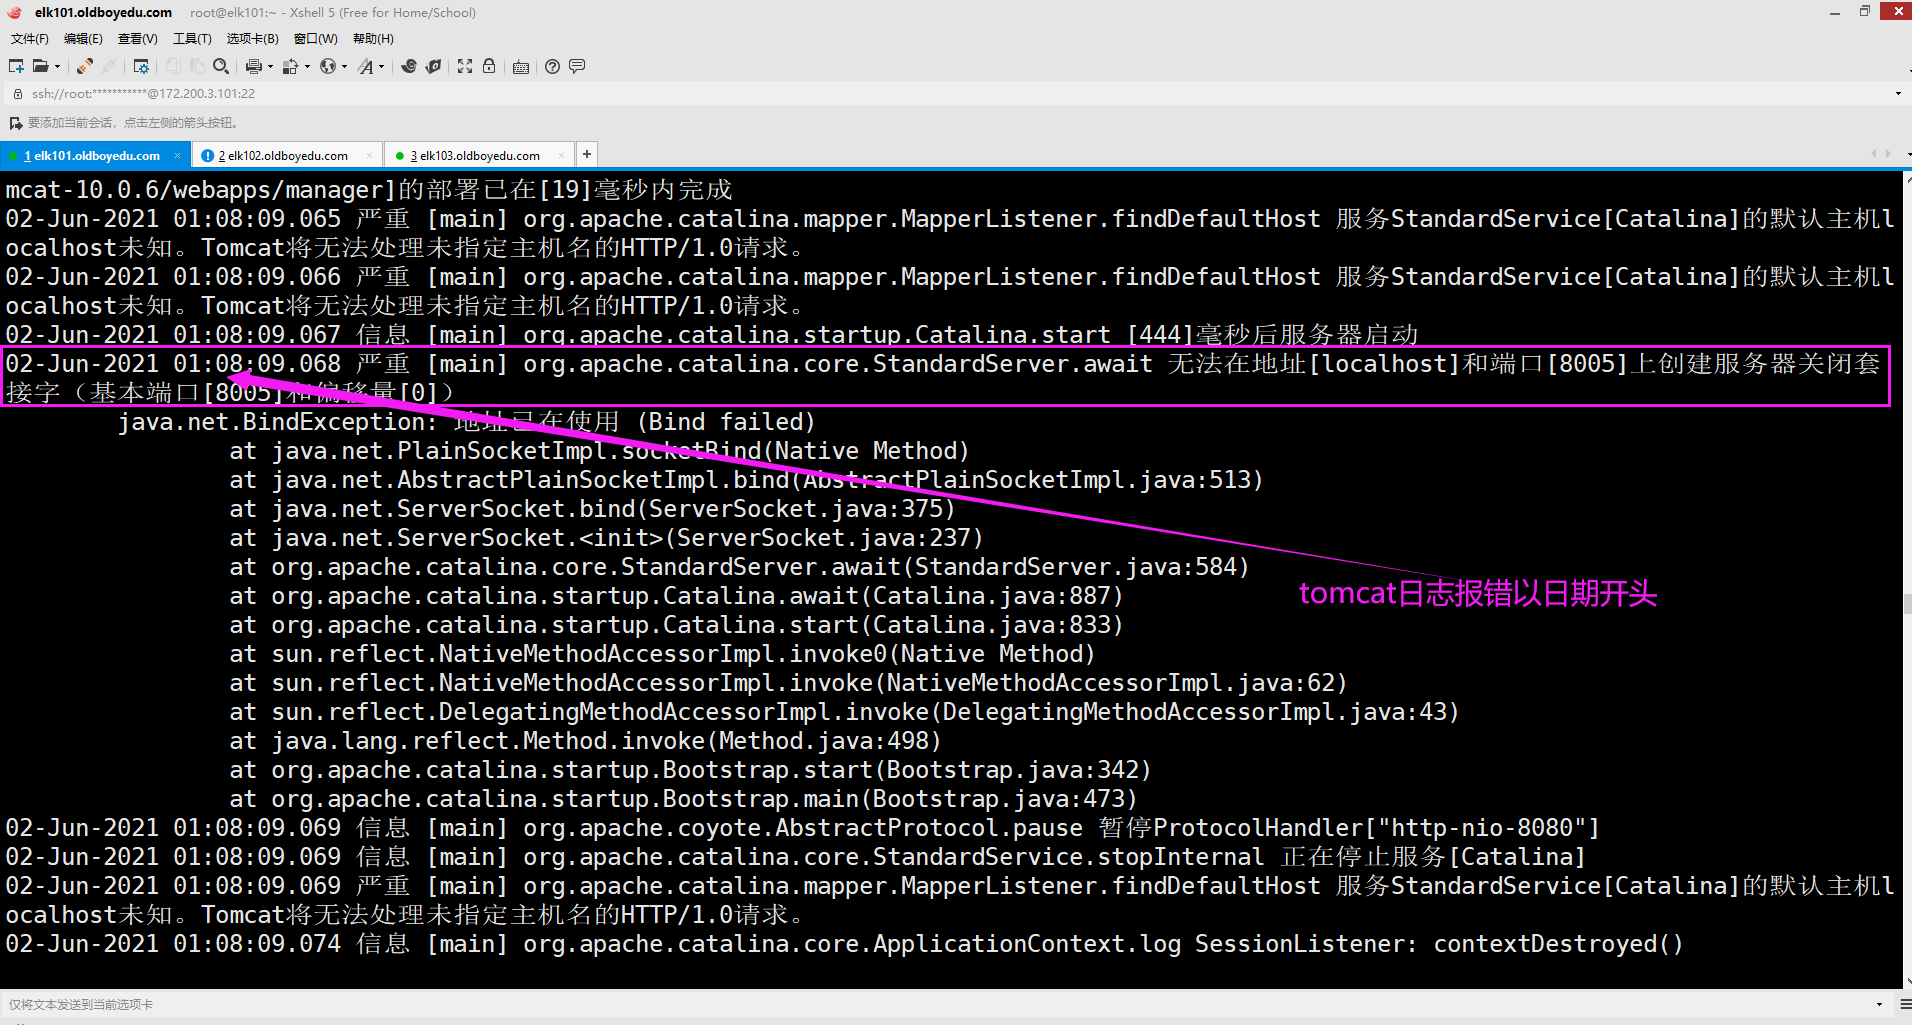The image size is (1912, 1025).
Task: Toggle the lock screen icon
Action: point(489,66)
